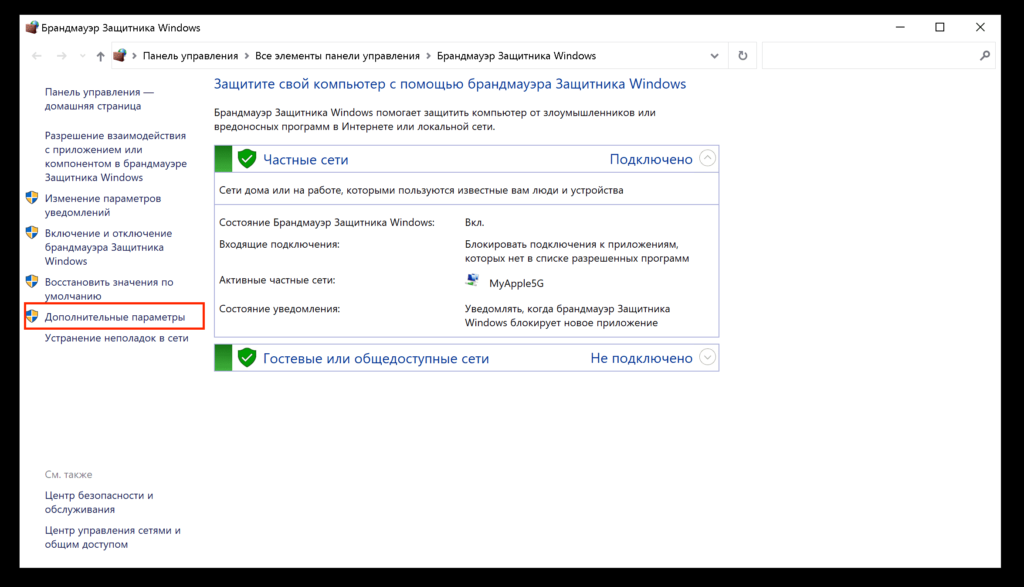The height and width of the screenshot is (587, 1024).
Task: Open 'Разрешение взаимодействия с приложением' link
Action: click(x=116, y=156)
